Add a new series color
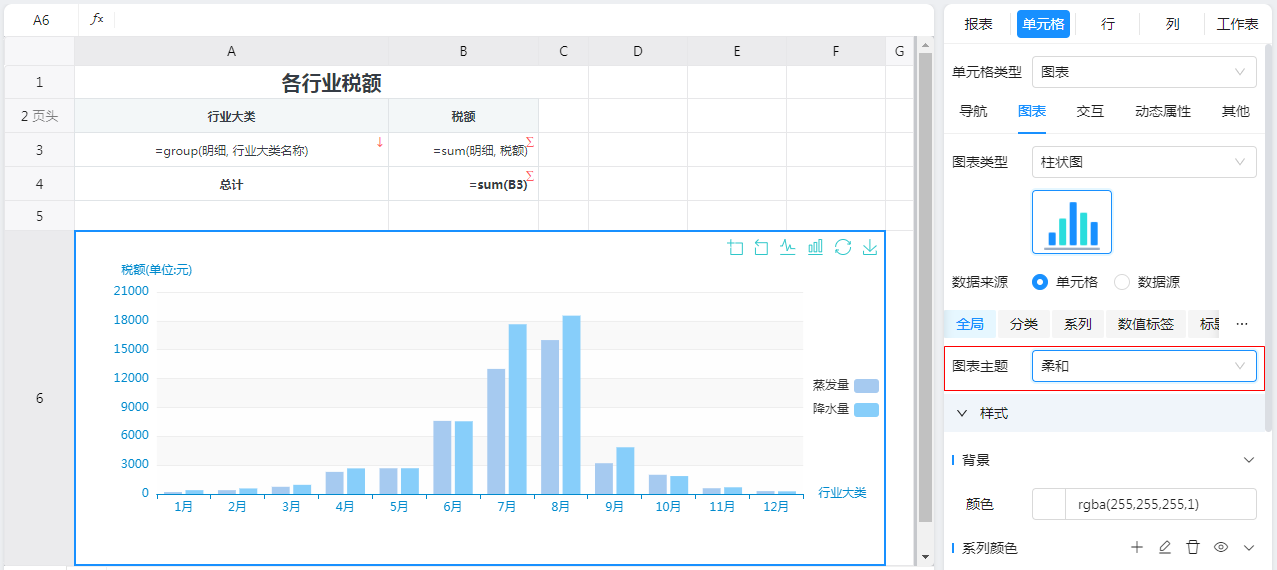The height and width of the screenshot is (570, 1277). [1136, 547]
